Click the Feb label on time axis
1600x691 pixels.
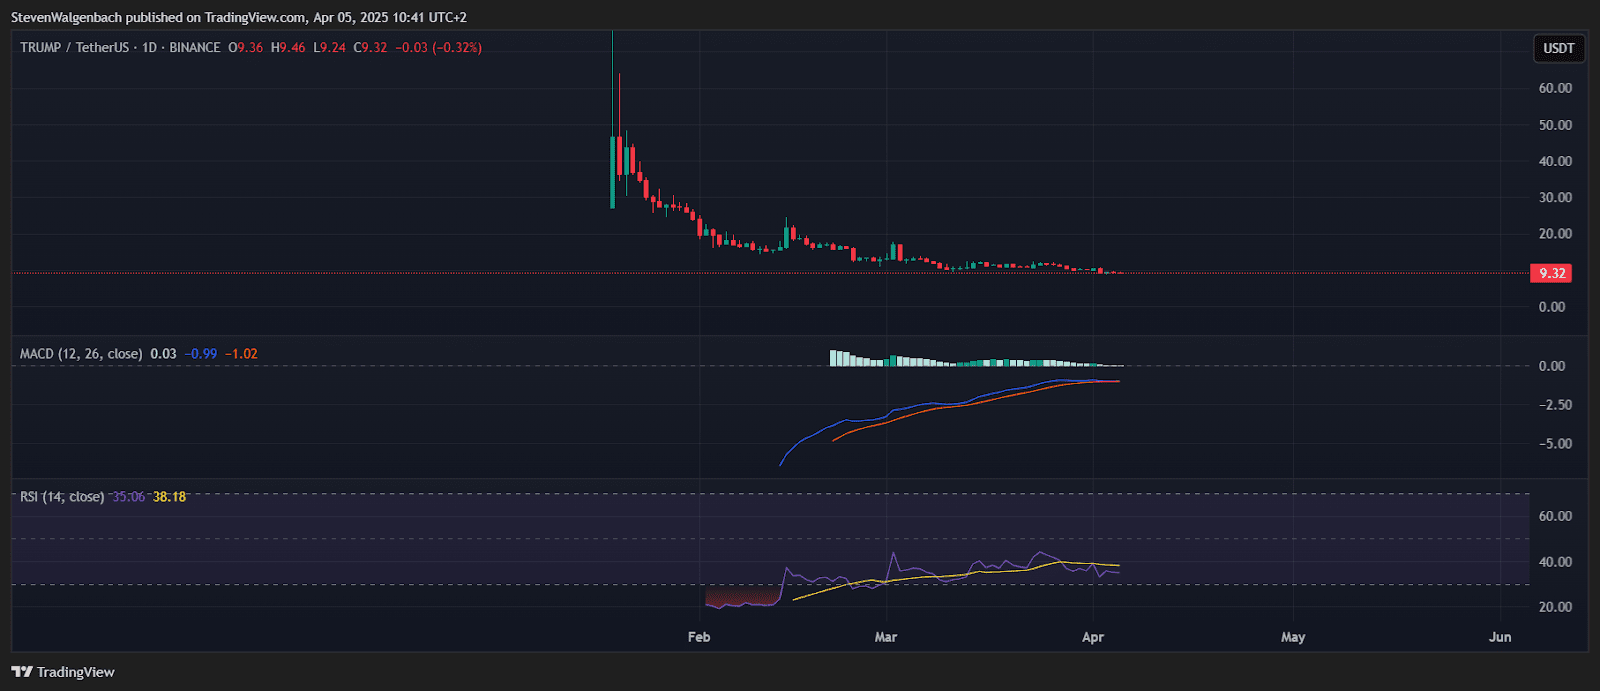tap(699, 637)
